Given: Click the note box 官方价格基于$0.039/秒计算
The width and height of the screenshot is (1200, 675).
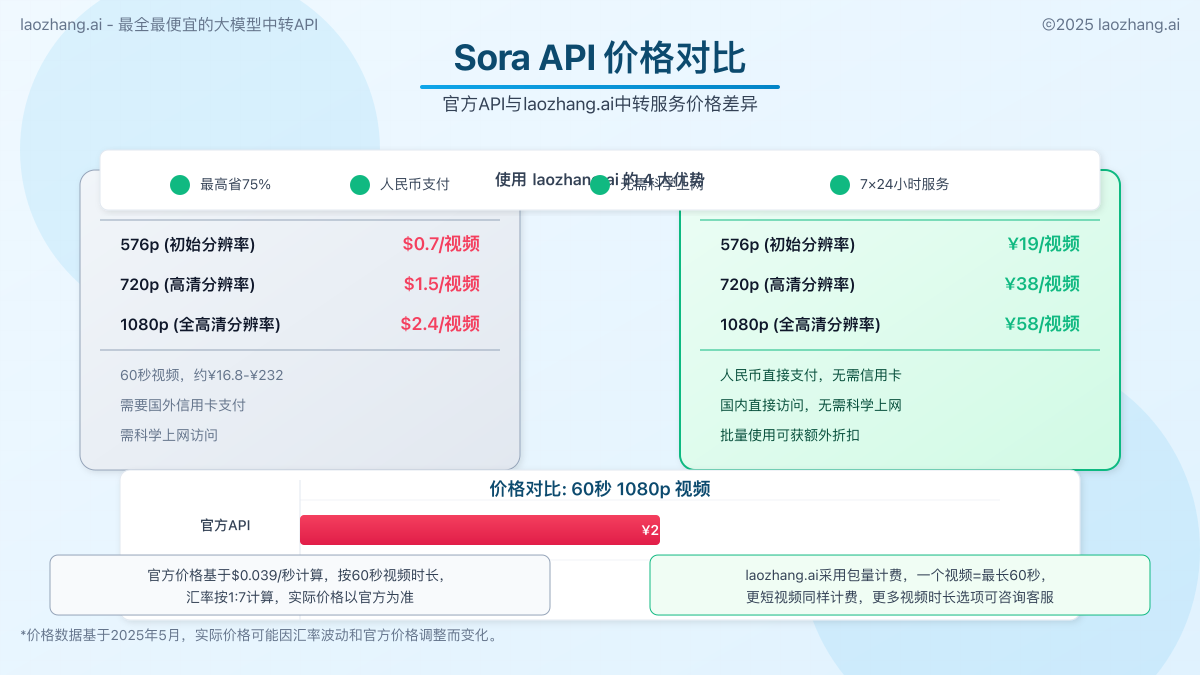Looking at the screenshot, I should pyautogui.click(x=300, y=585).
